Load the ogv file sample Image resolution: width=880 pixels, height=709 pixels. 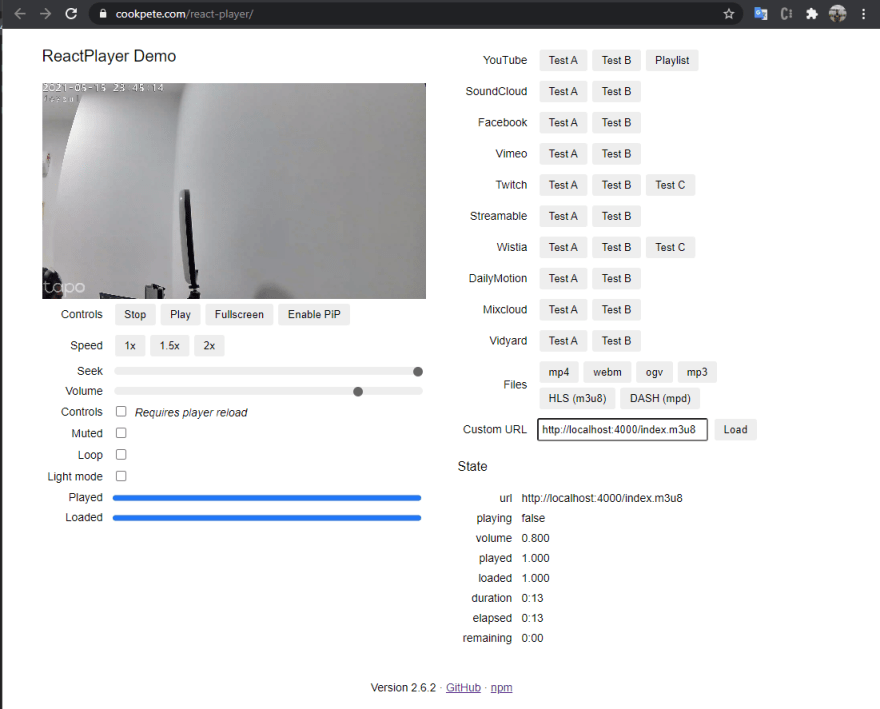tap(654, 372)
